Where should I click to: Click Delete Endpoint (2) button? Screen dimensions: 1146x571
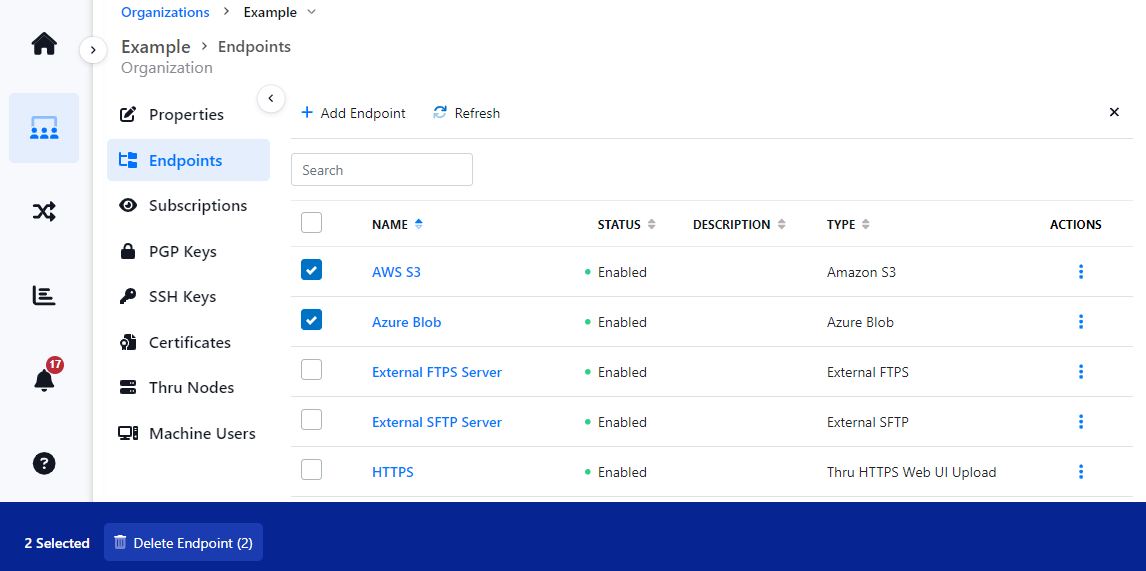pos(183,542)
